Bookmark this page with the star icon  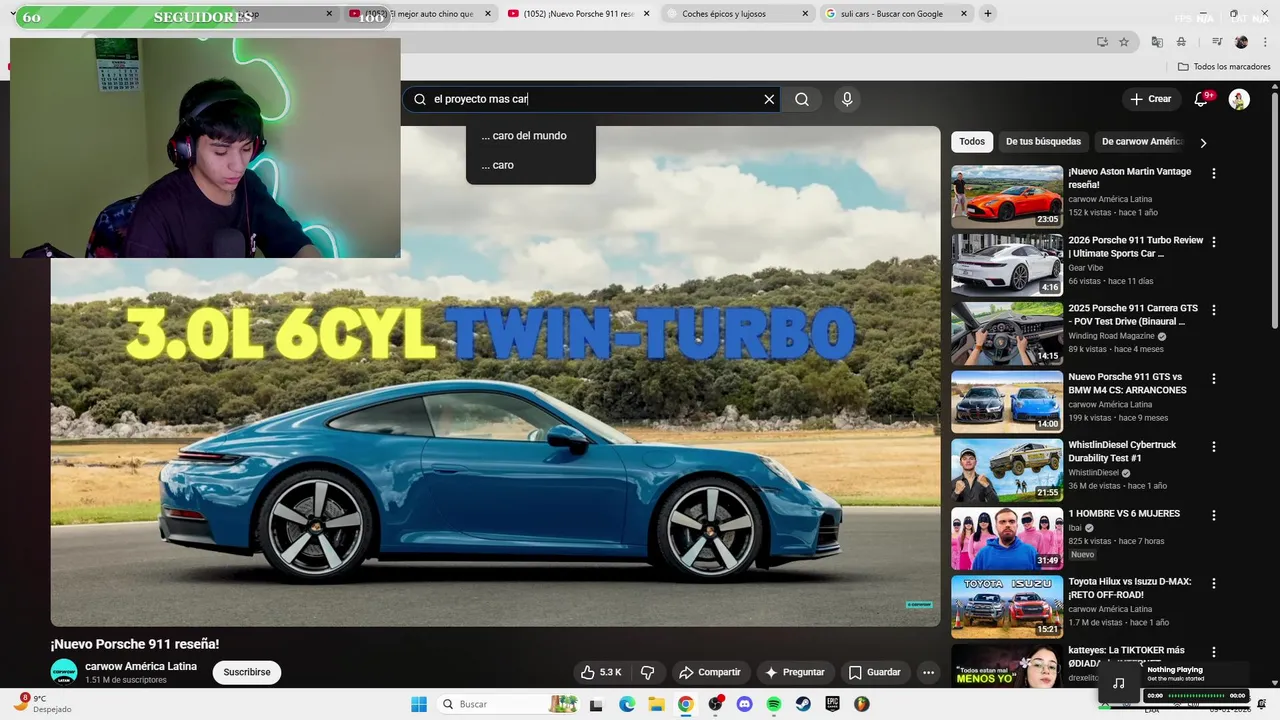click(1124, 42)
